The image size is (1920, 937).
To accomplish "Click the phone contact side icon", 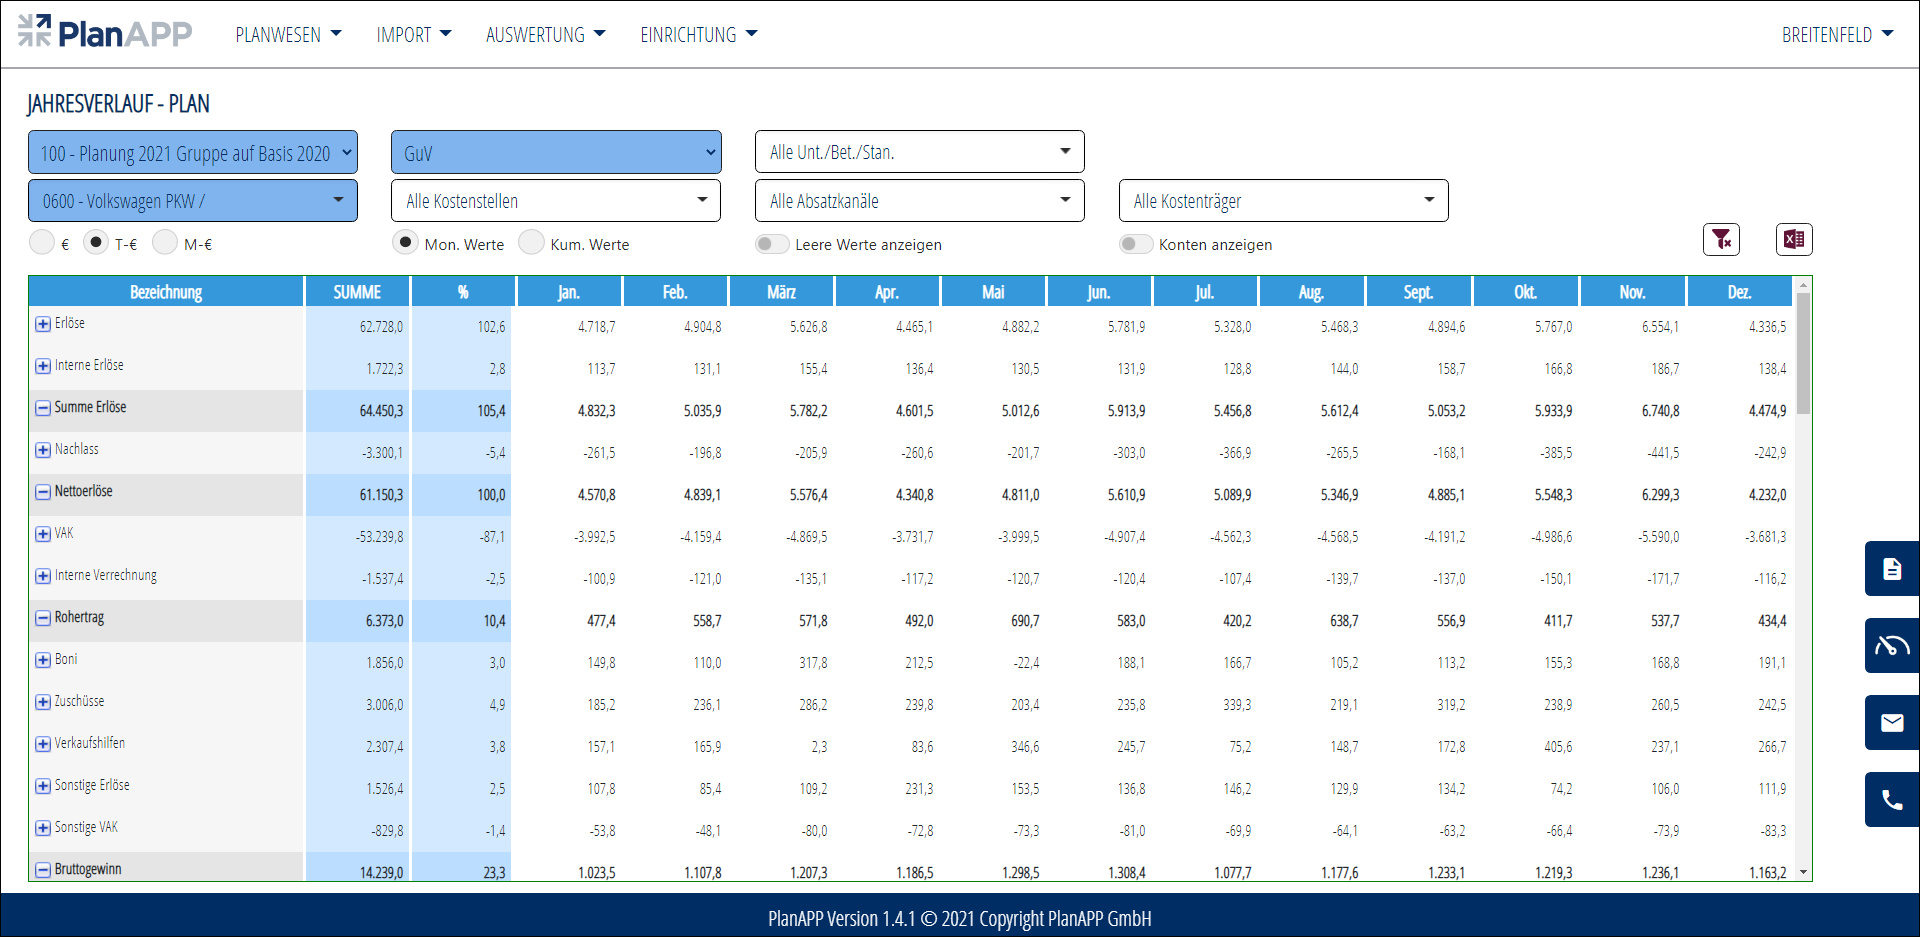I will click(x=1891, y=800).
